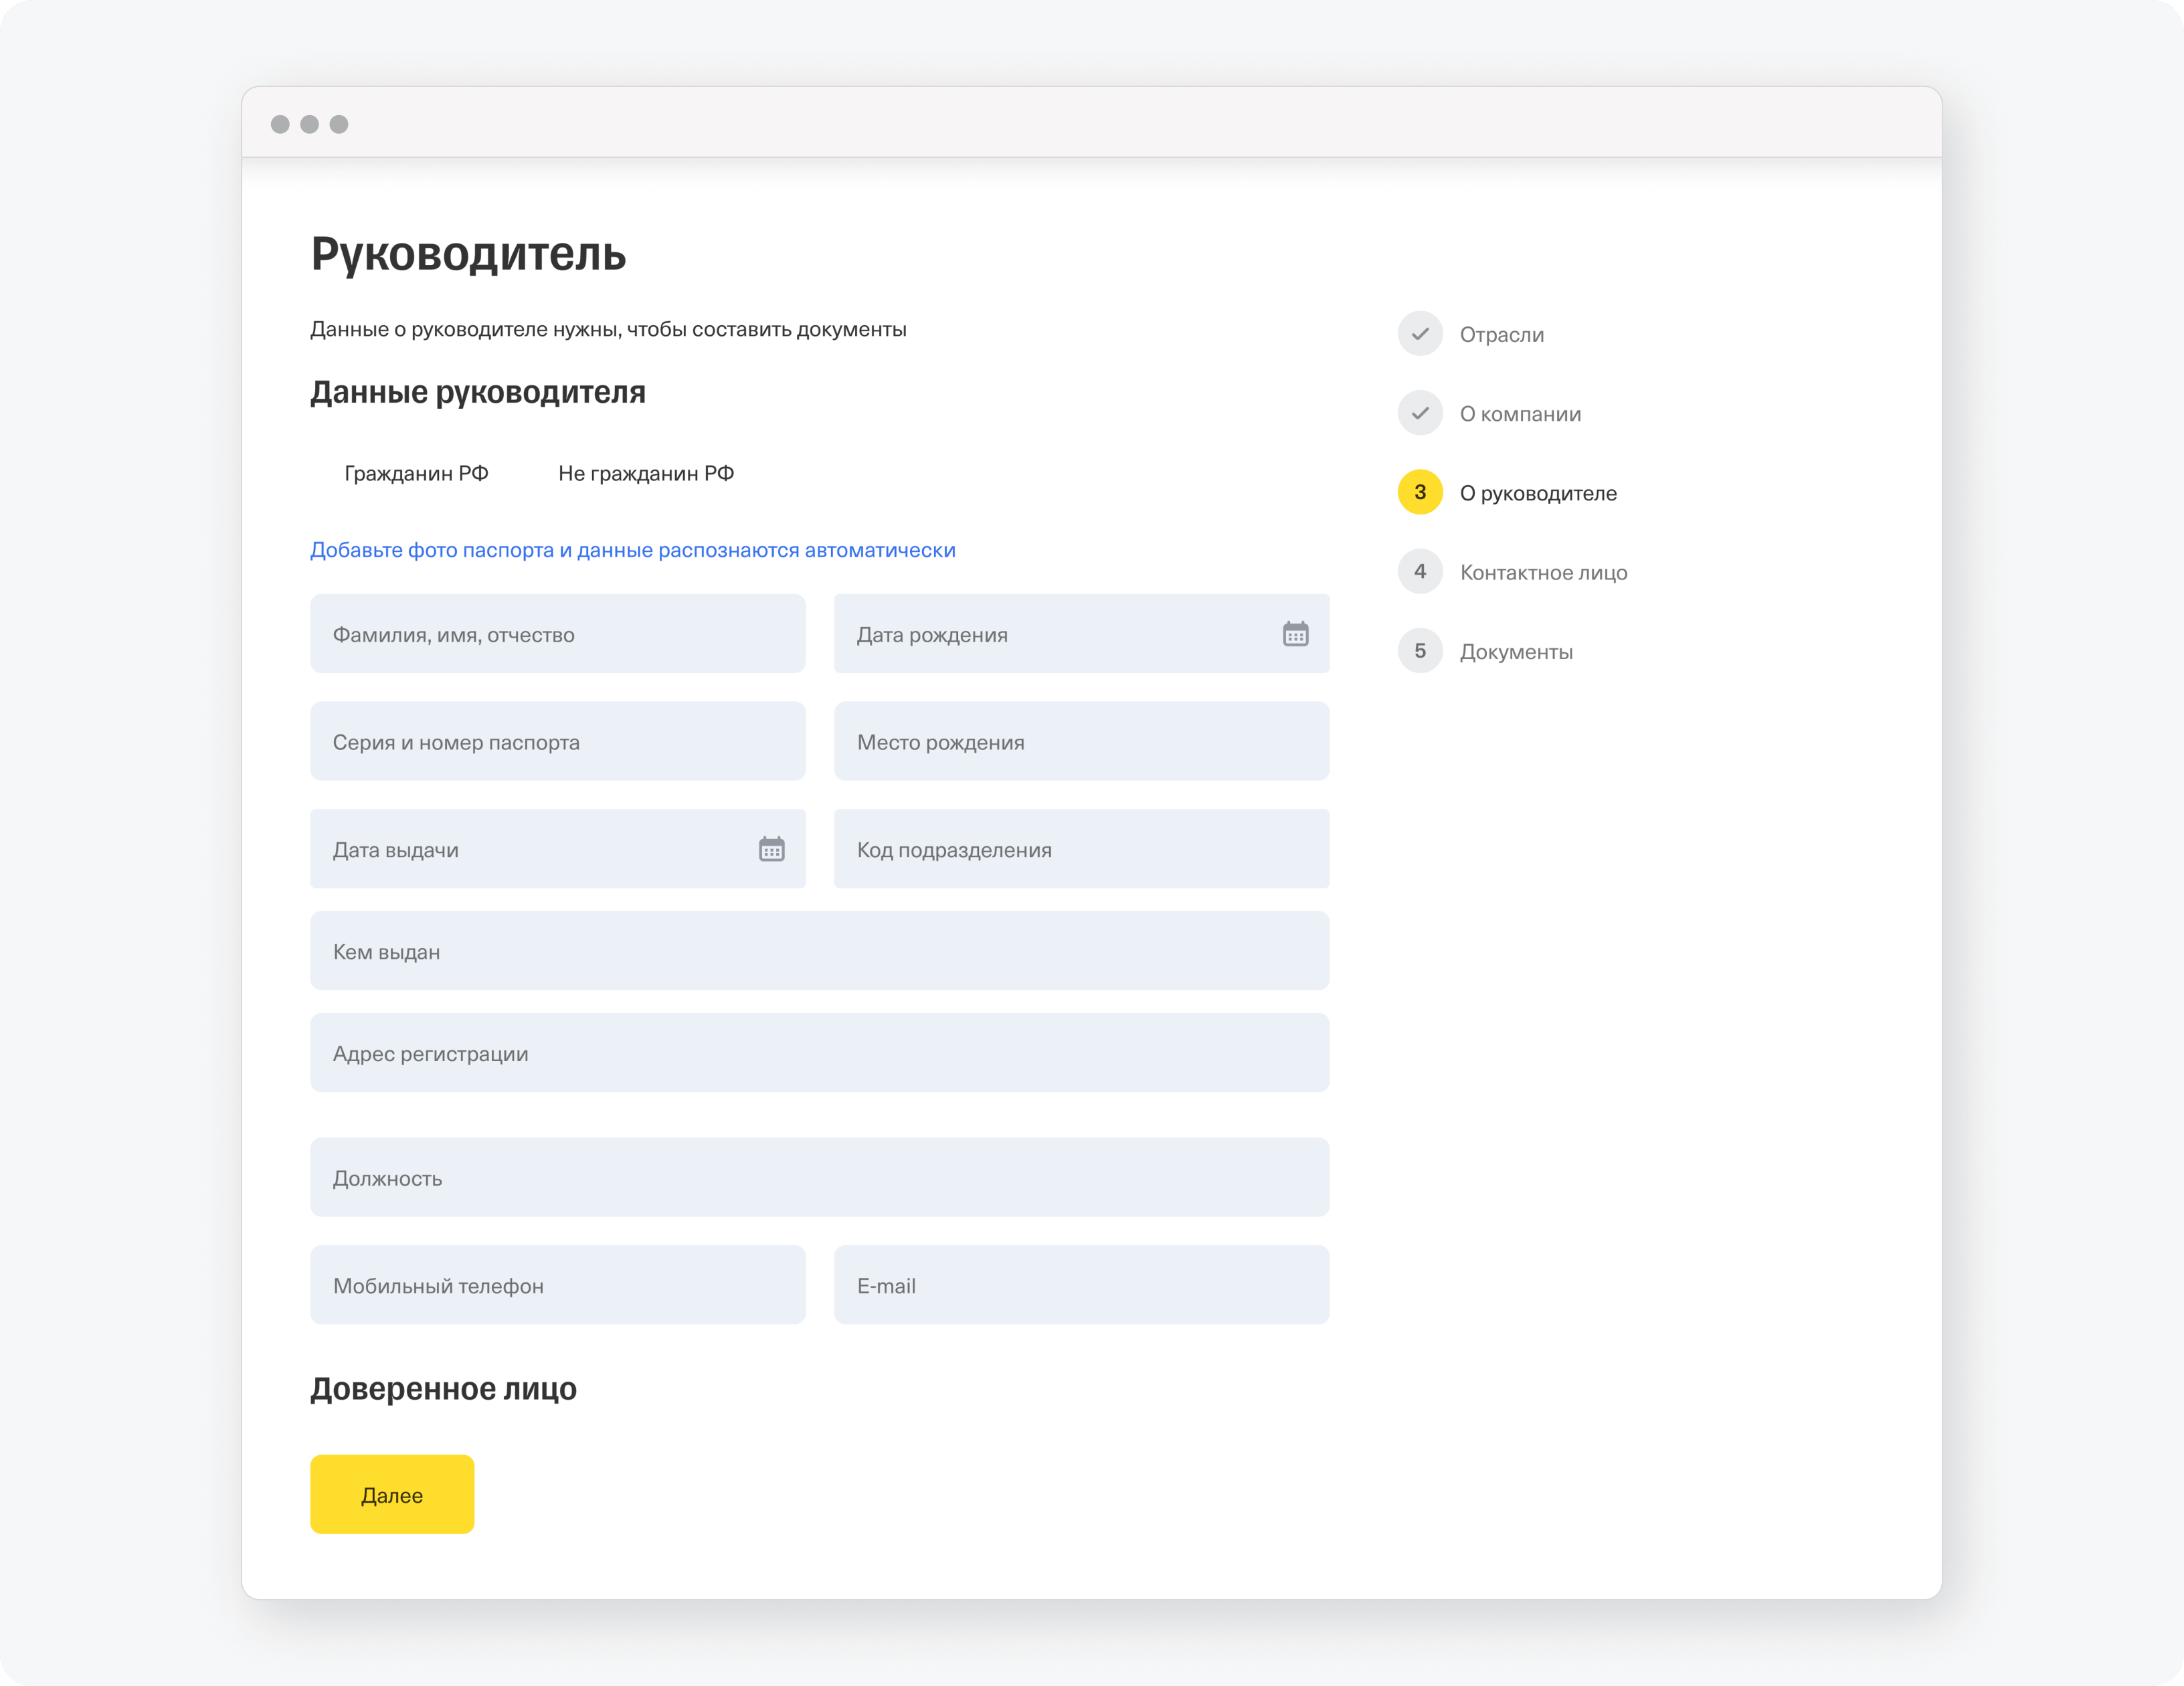Viewport: 2184px width, 1686px height.
Task: Select the Не гражданин РФ option
Action: [x=646, y=473]
